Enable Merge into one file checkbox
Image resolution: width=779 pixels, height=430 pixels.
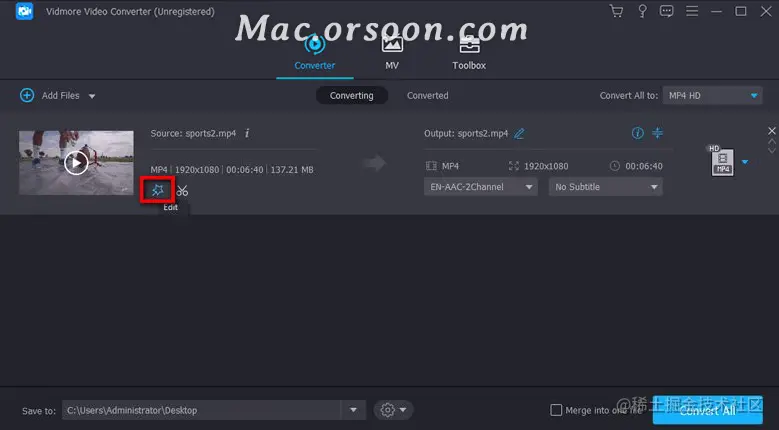coord(556,410)
